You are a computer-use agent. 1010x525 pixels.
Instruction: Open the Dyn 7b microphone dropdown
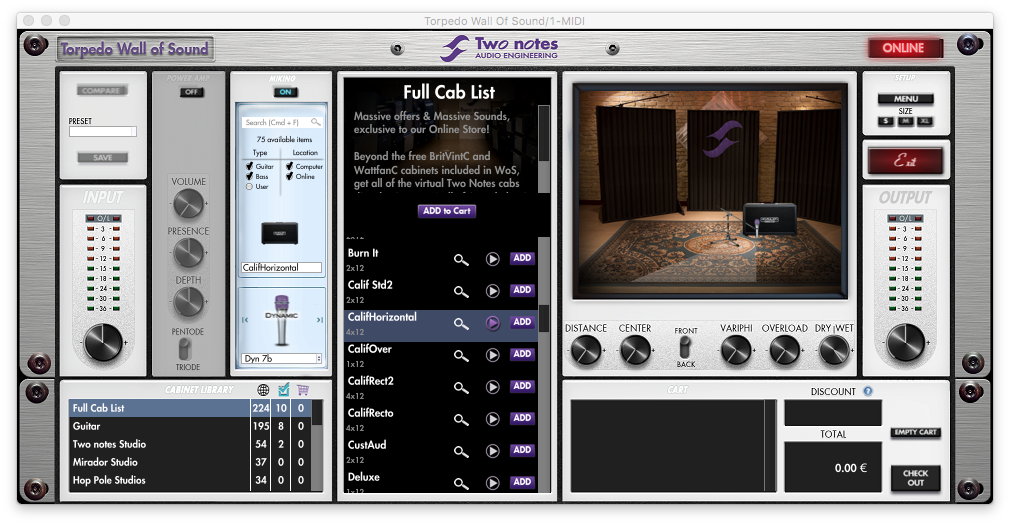[x=281, y=359]
